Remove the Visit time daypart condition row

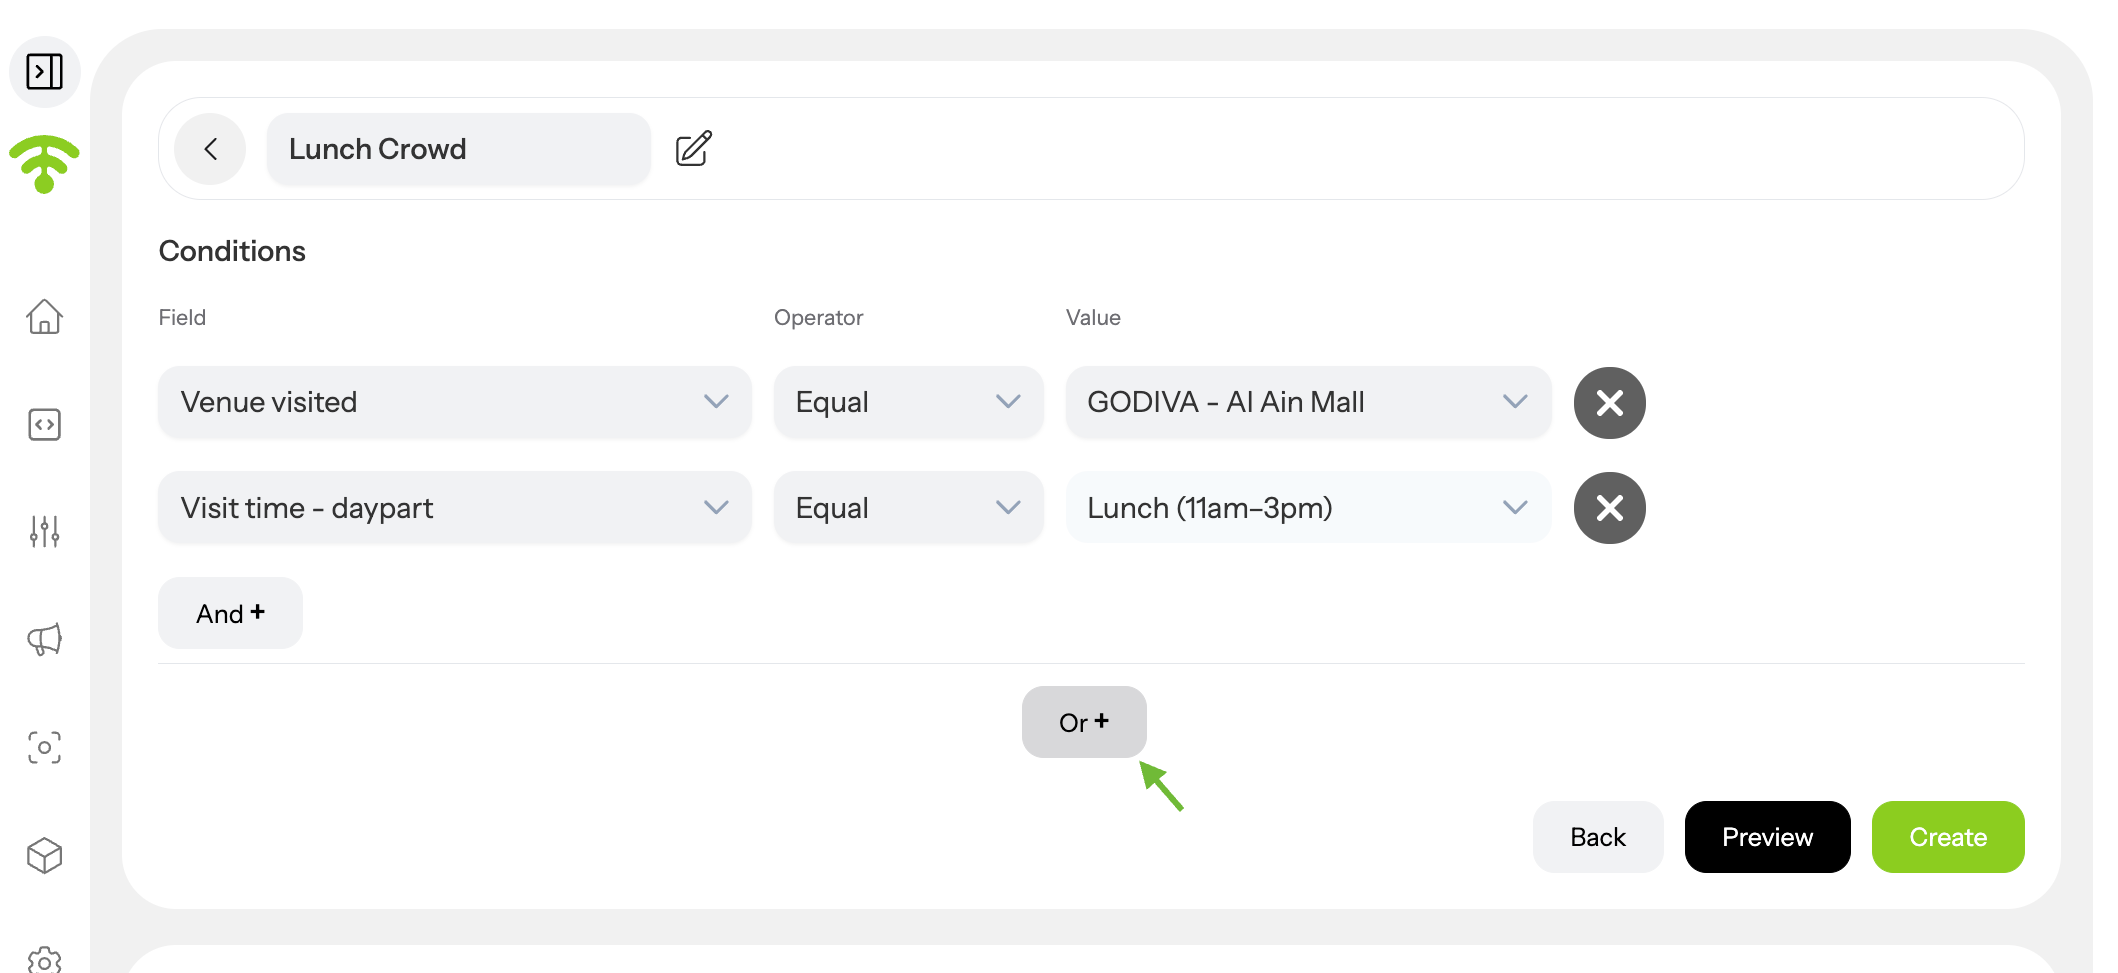point(1610,508)
